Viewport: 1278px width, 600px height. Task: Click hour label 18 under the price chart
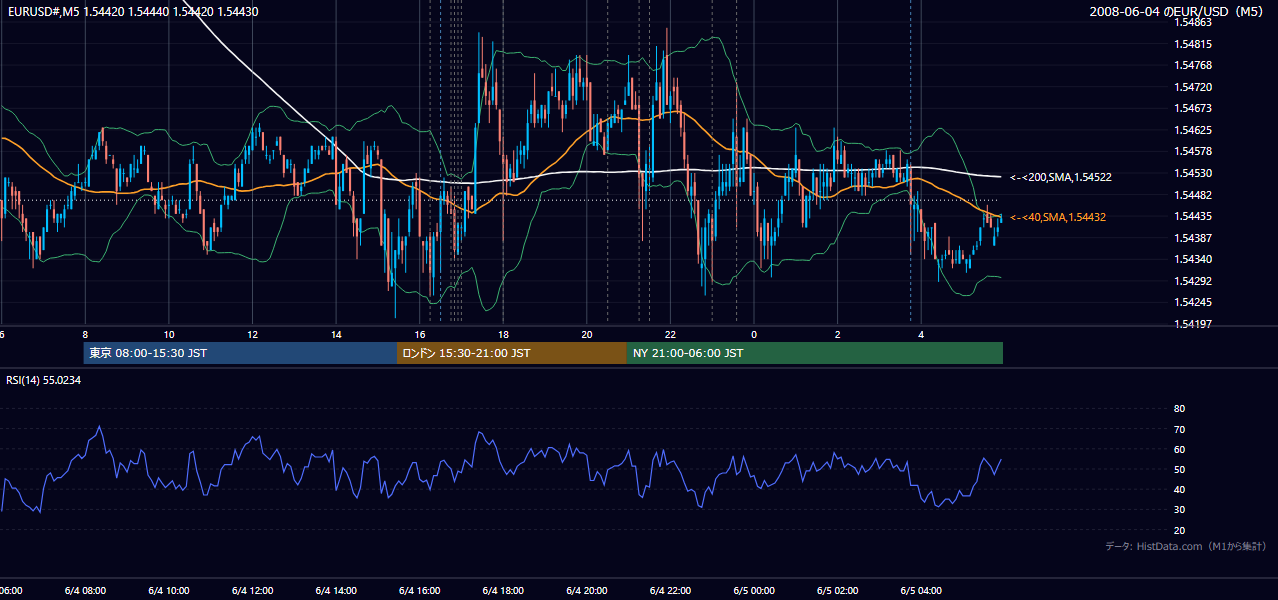click(x=504, y=334)
